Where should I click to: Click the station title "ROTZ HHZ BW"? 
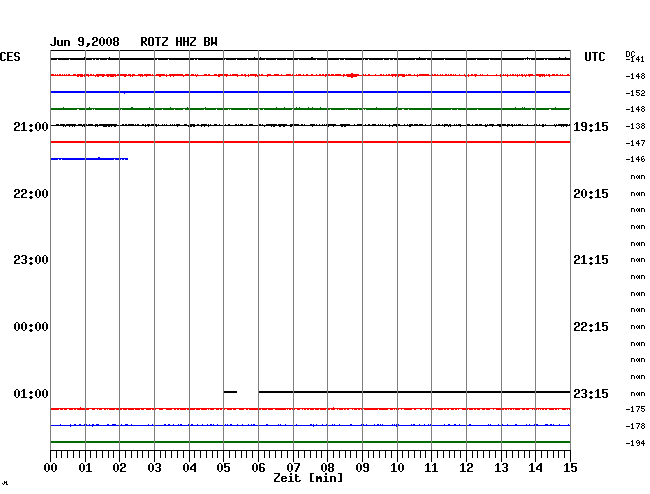point(179,42)
